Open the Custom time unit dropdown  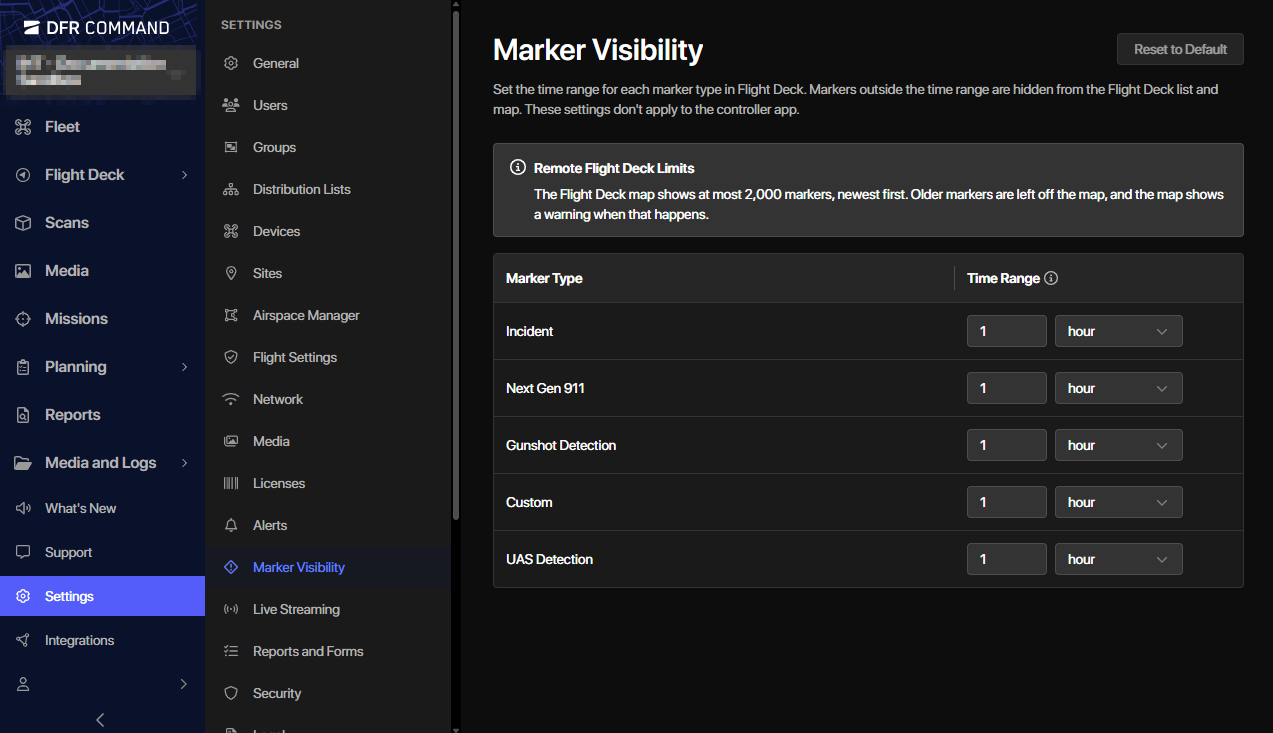(1119, 502)
